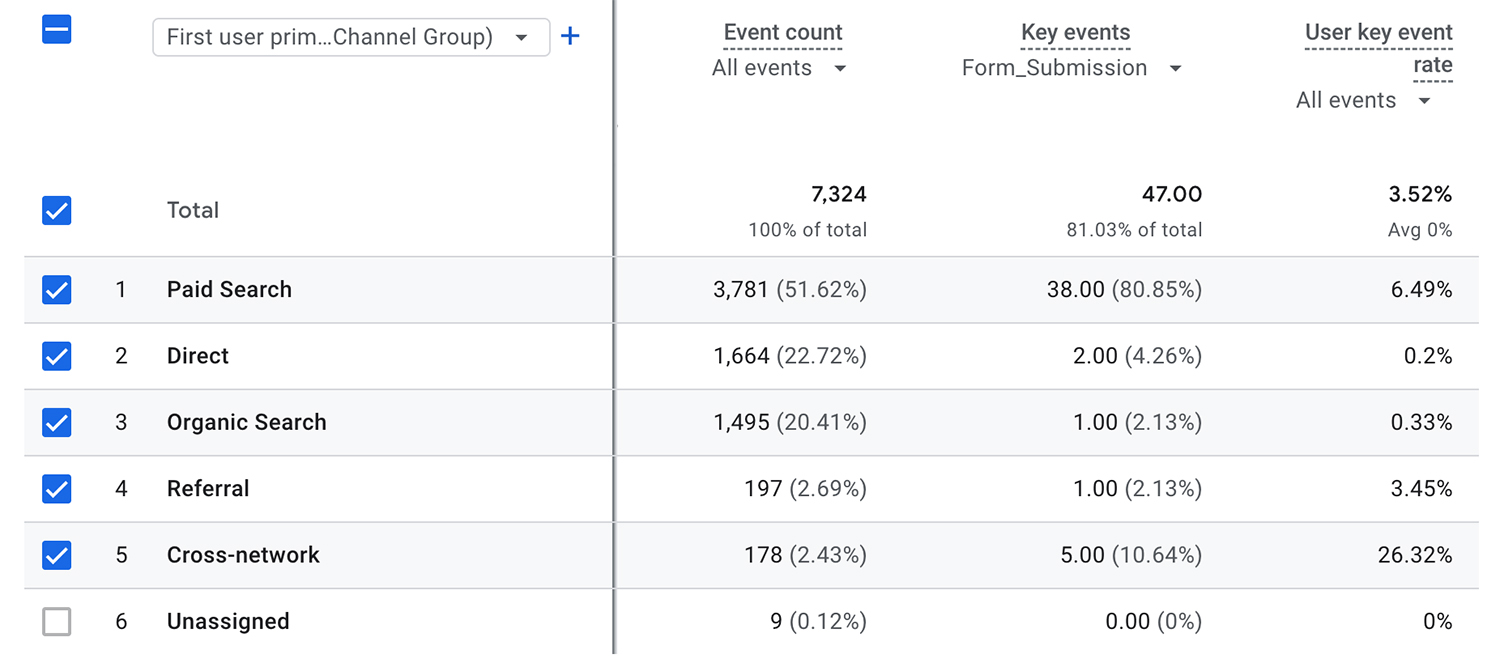Click the arrow beside All events under Event count
Viewport: 1500px width, 667px height.
(840, 68)
